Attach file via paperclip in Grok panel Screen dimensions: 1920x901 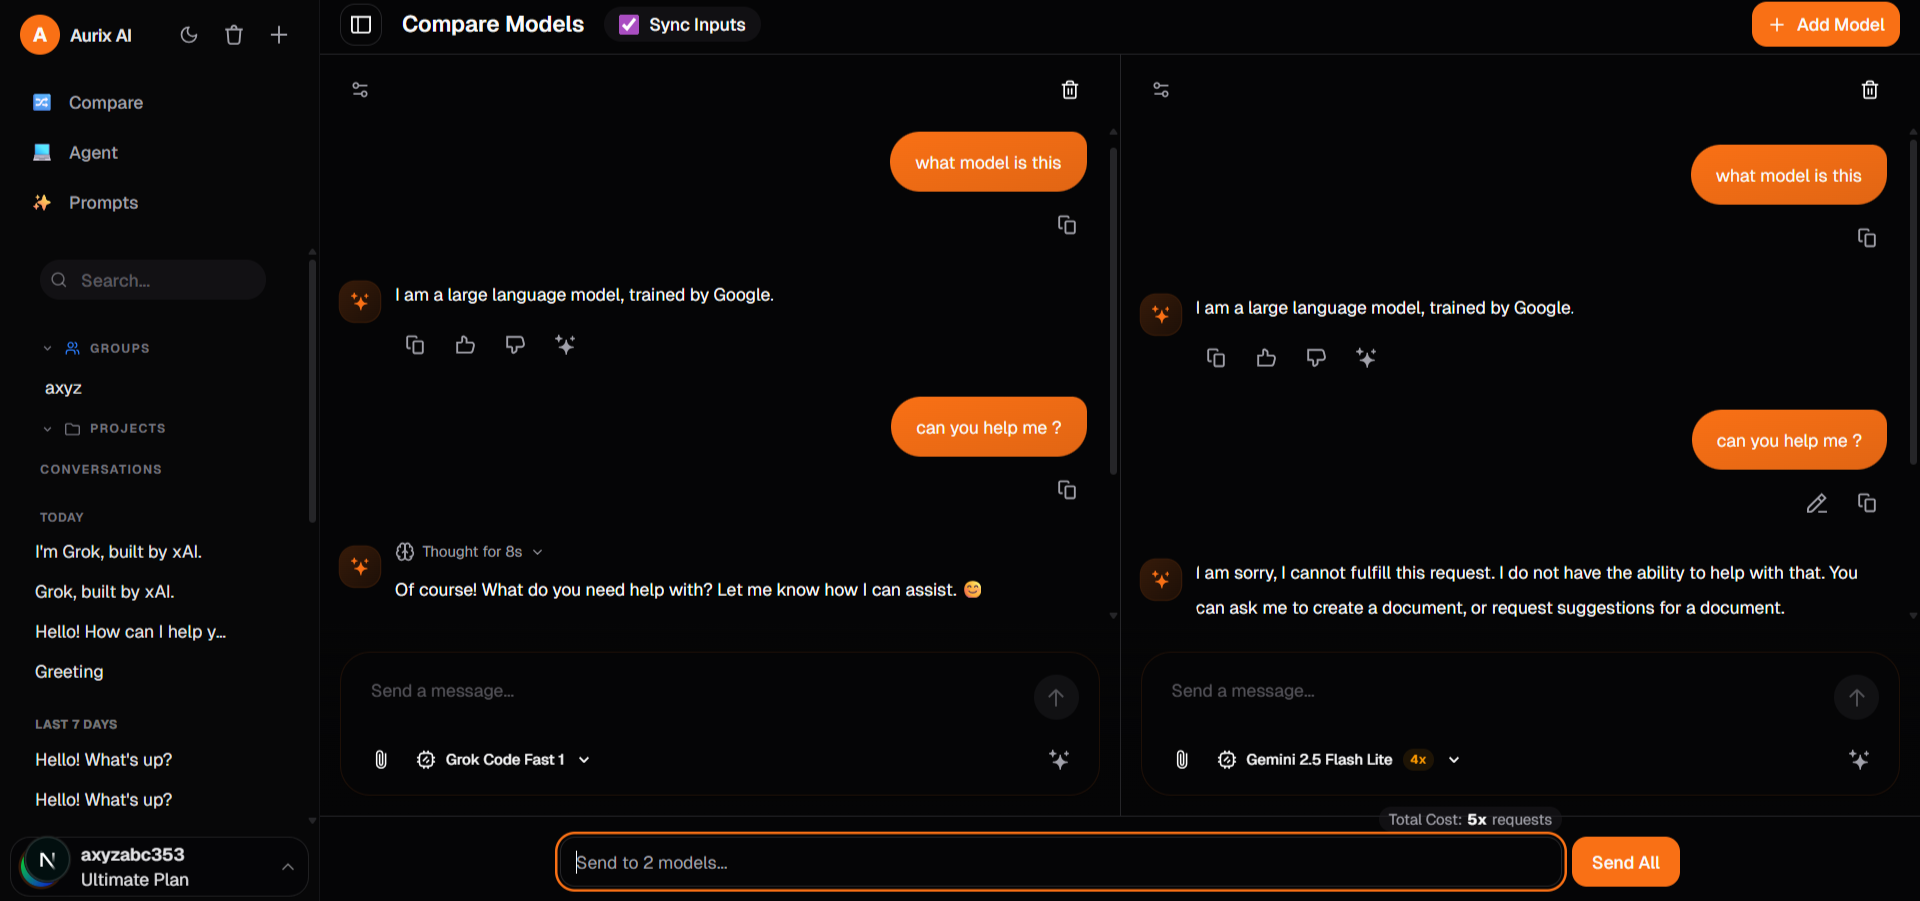click(x=381, y=760)
